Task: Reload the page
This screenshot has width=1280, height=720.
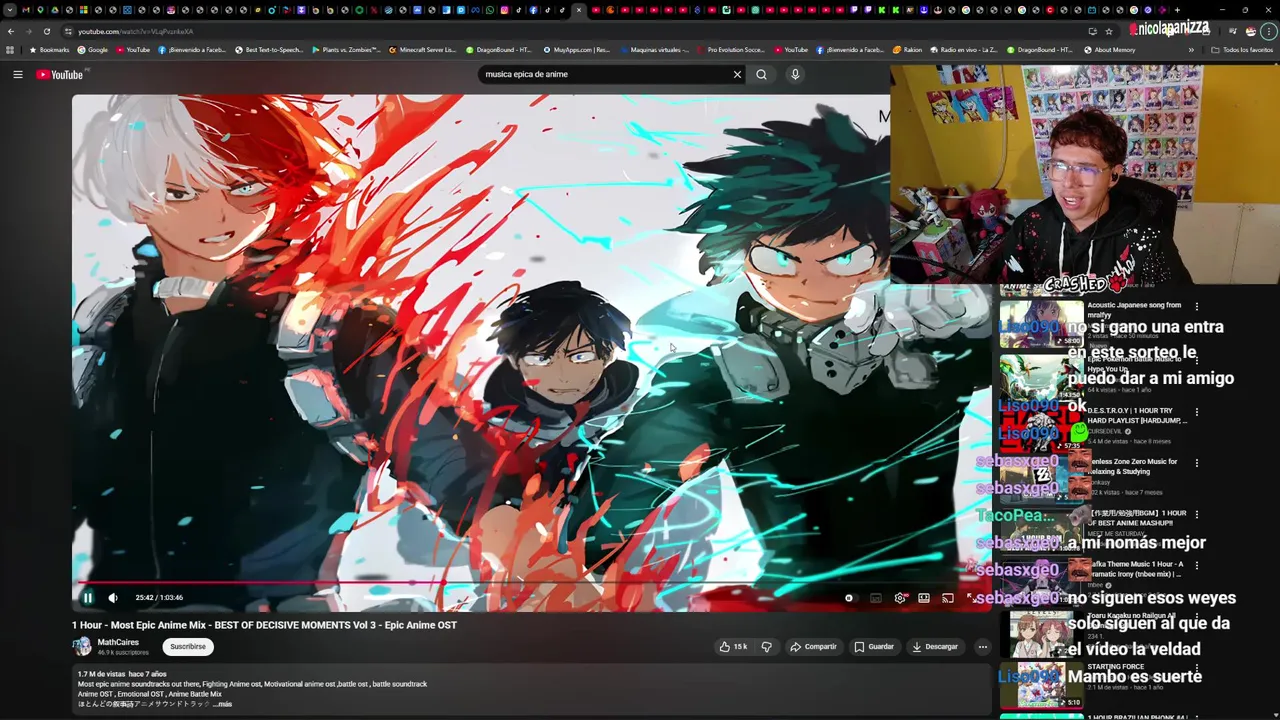Action: coord(46,31)
